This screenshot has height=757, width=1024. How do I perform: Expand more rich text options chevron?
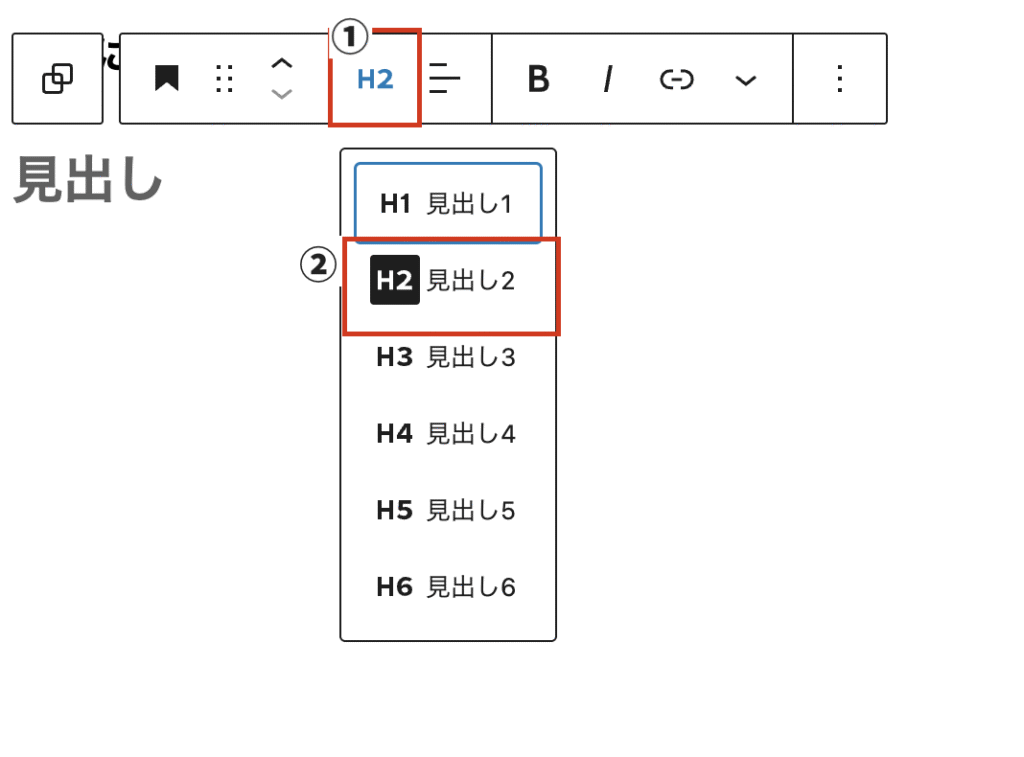coord(746,80)
